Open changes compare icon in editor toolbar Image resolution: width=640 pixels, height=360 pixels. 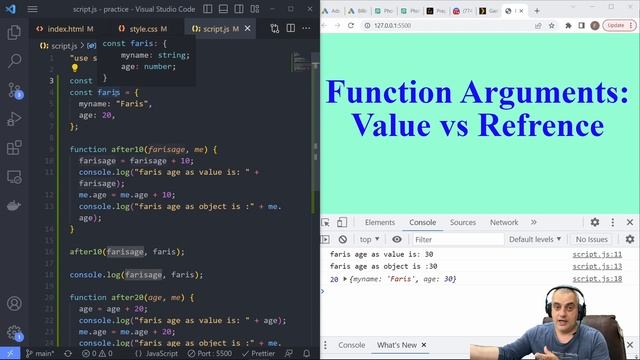tap(275, 28)
